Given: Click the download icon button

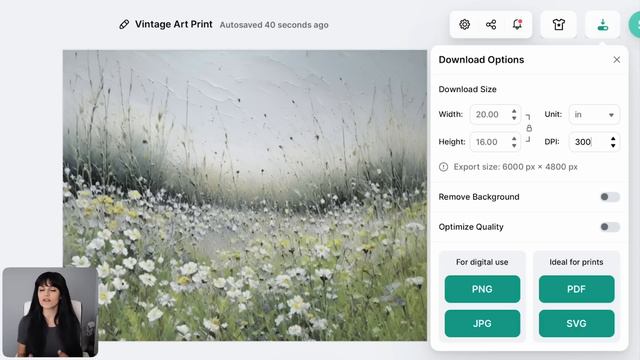Looking at the screenshot, I should point(602,24).
